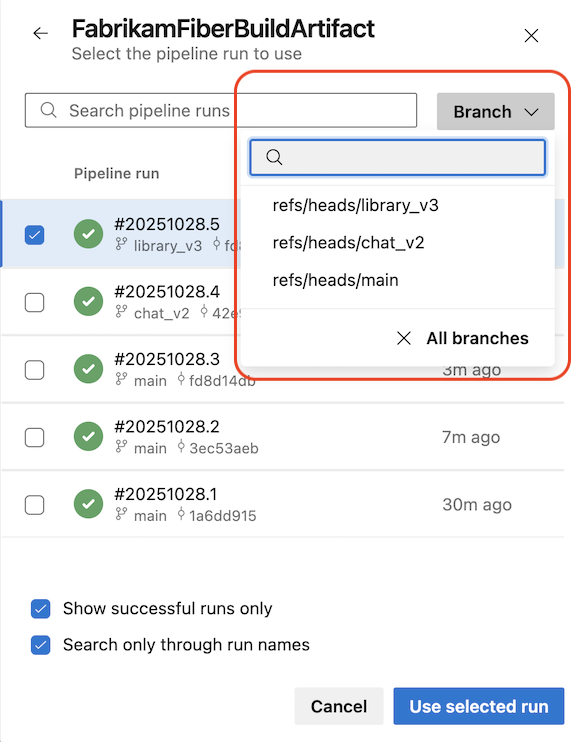Click the green success icon for run #20251028.5
Screen dimensions: 585x742
[x=89, y=234]
